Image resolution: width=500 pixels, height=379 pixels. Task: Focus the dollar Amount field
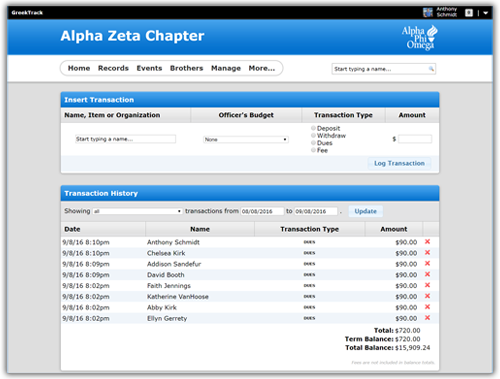415,139
